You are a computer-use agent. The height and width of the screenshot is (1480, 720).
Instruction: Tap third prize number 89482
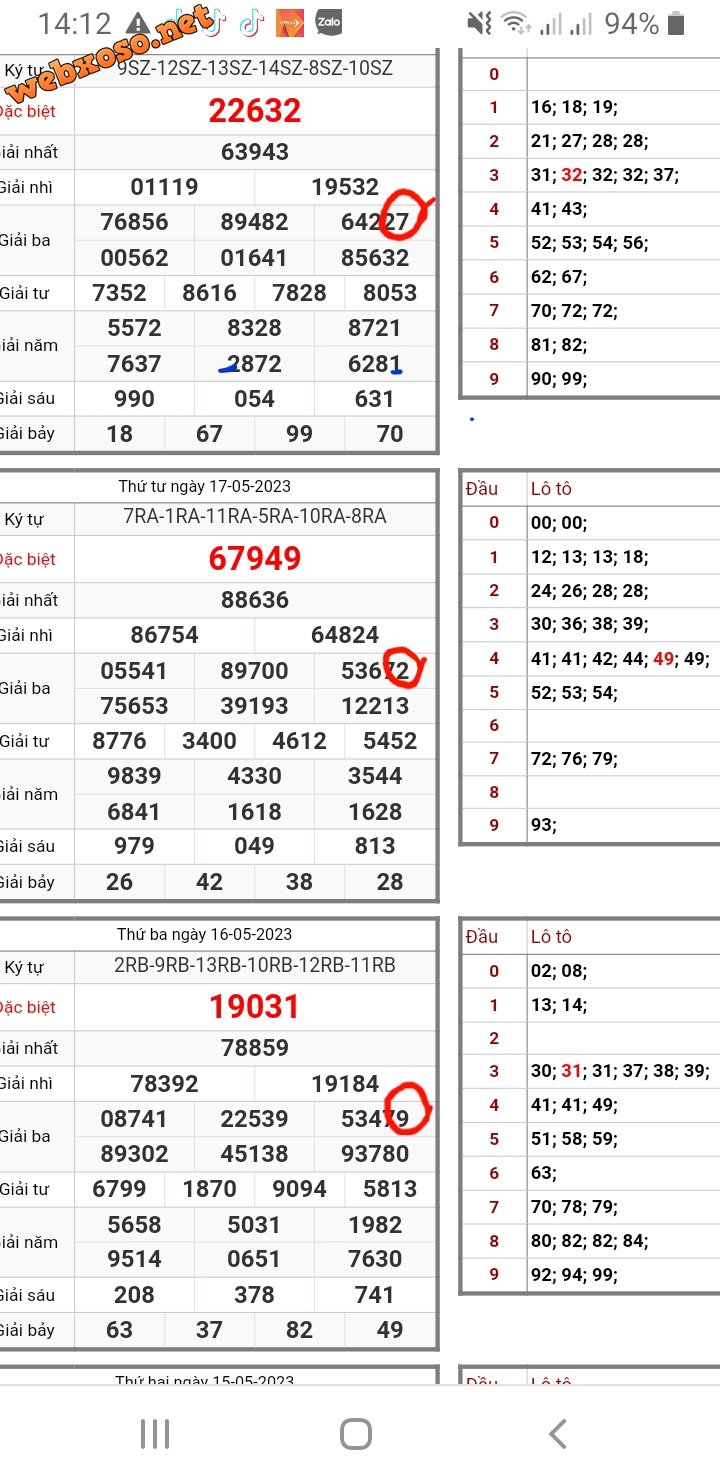(254, 222)
